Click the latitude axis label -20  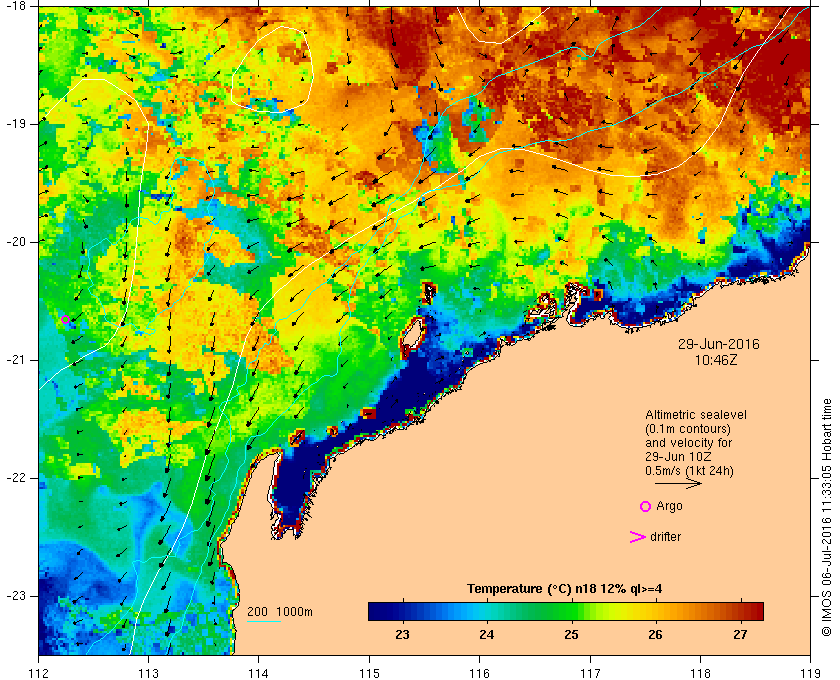[18, 242]
